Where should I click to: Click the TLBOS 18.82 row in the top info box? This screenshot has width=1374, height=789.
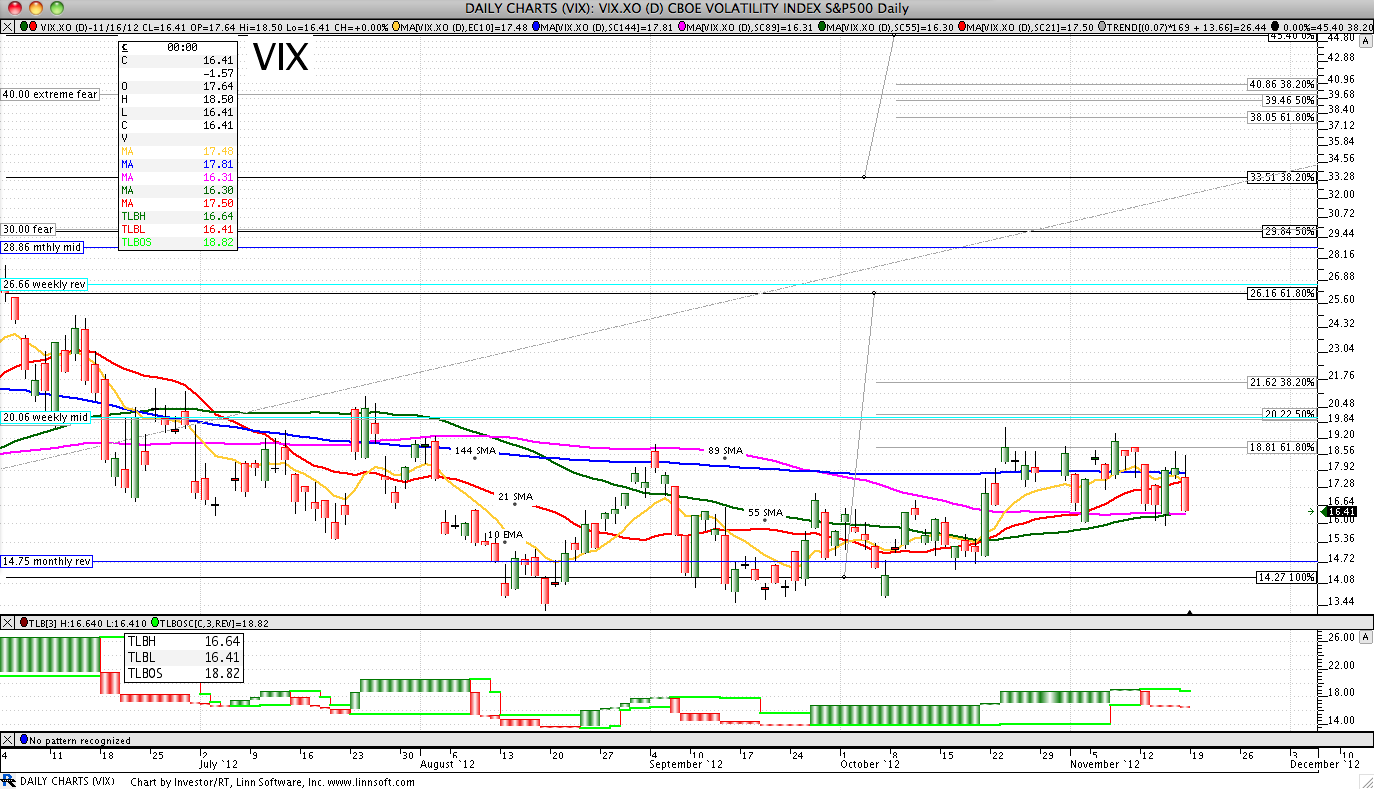(178, 241)
